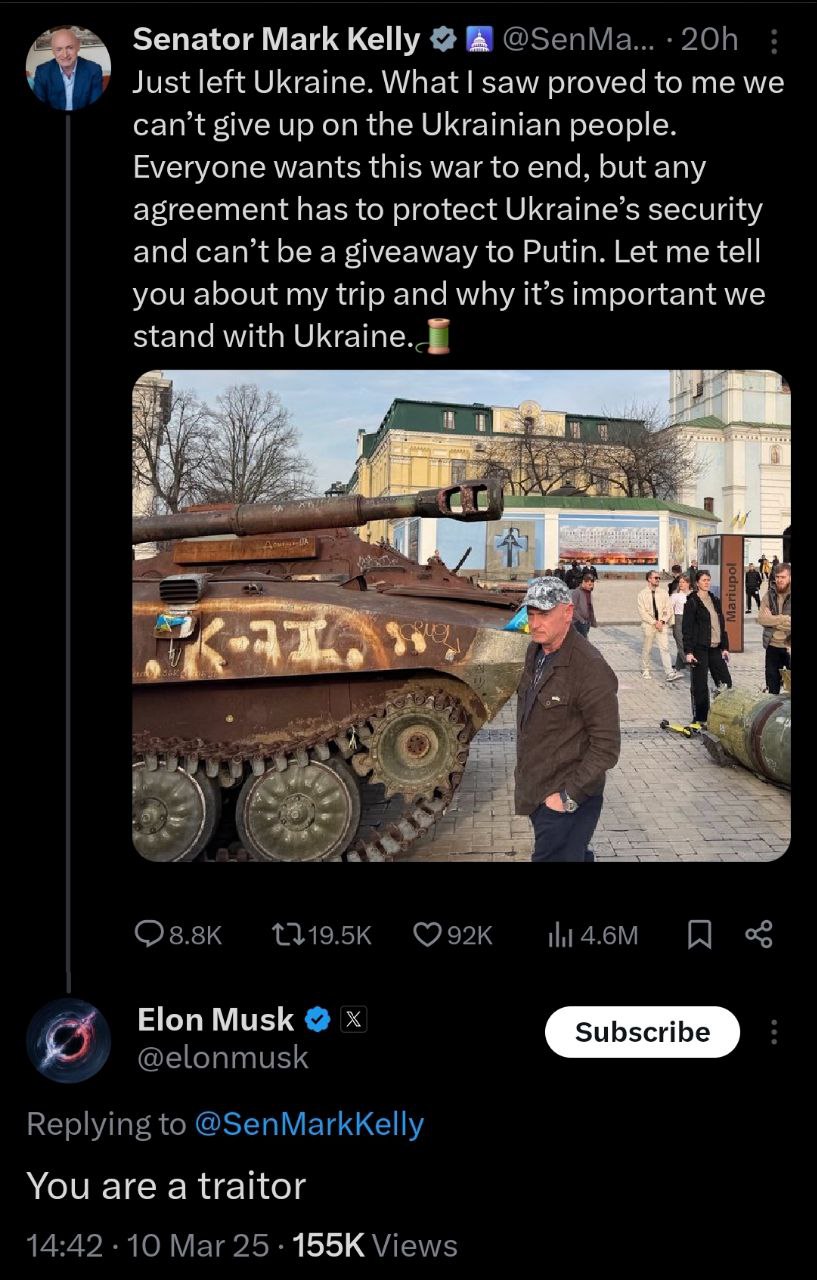Open more options on Kelly's post
The image size is (817, 1280).
pos(772,40)
